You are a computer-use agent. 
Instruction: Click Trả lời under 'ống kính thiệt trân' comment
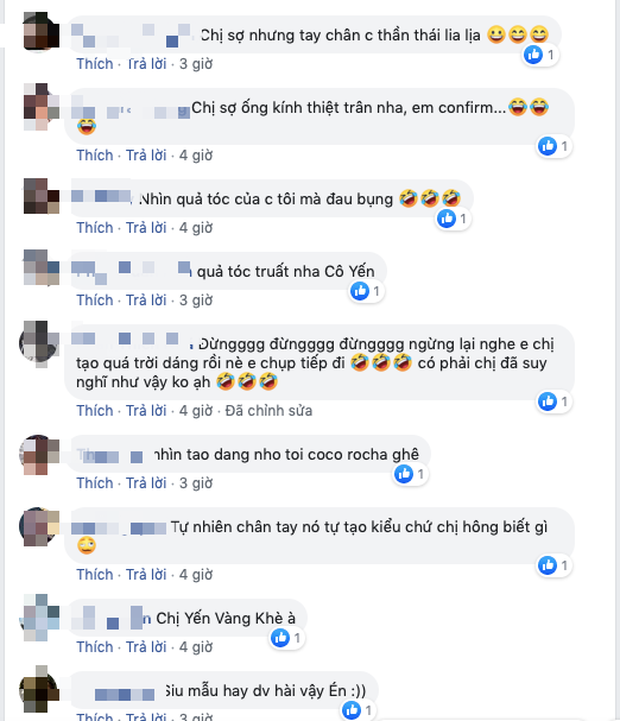146,155
